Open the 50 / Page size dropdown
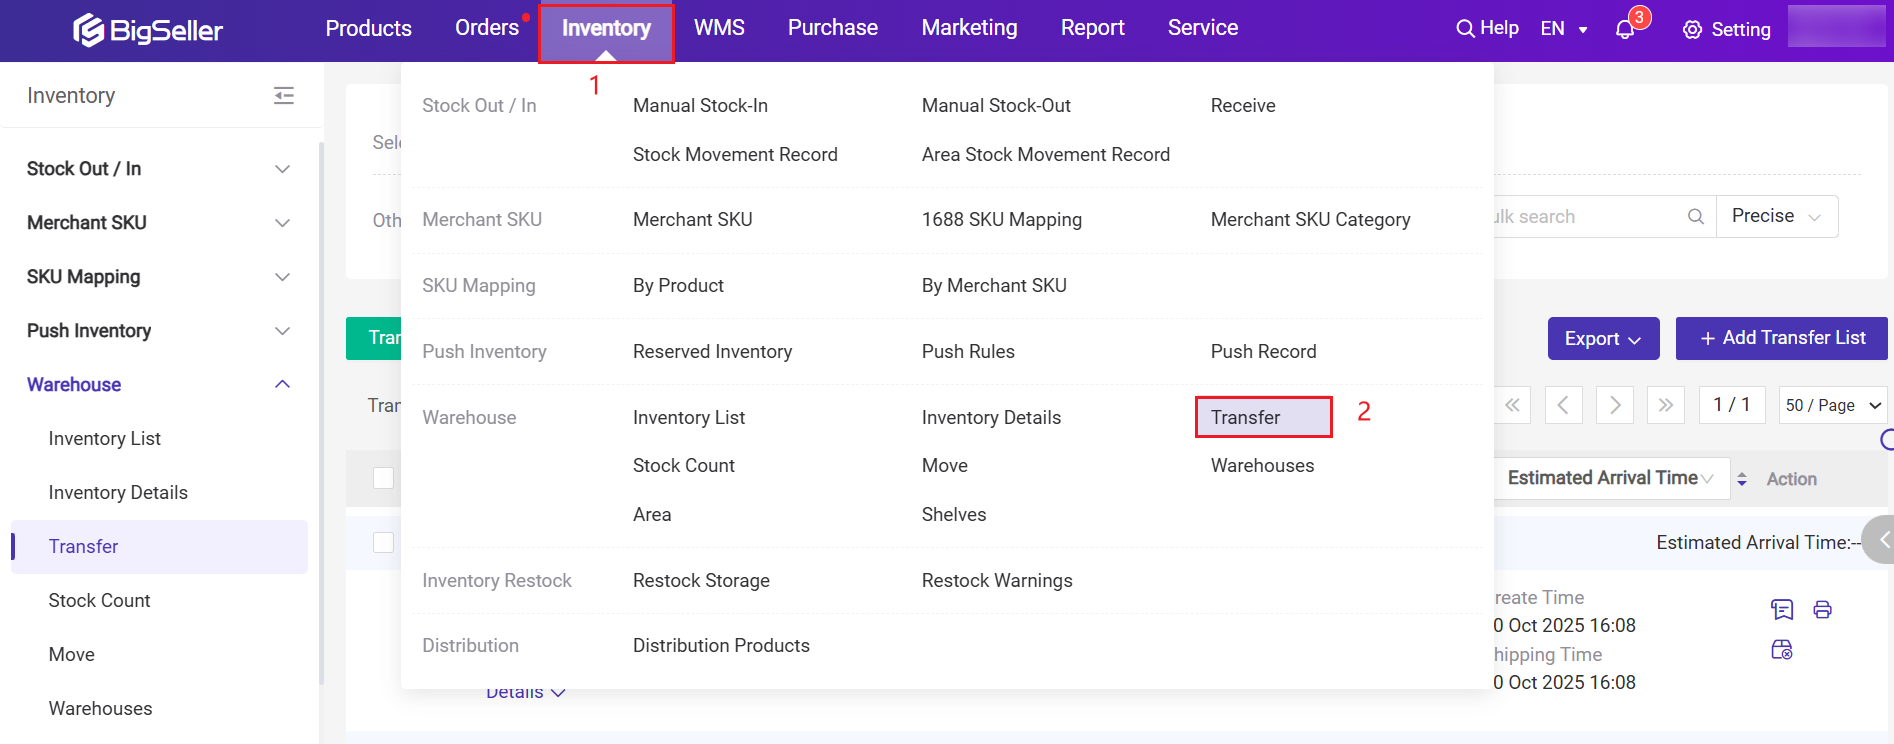 click(x=1832, y=405)
